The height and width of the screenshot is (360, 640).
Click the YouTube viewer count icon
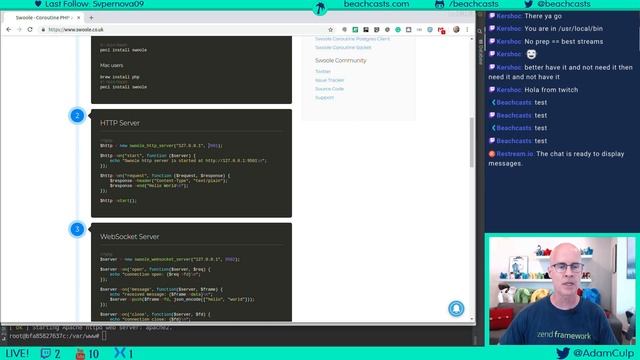click(80, 353)
